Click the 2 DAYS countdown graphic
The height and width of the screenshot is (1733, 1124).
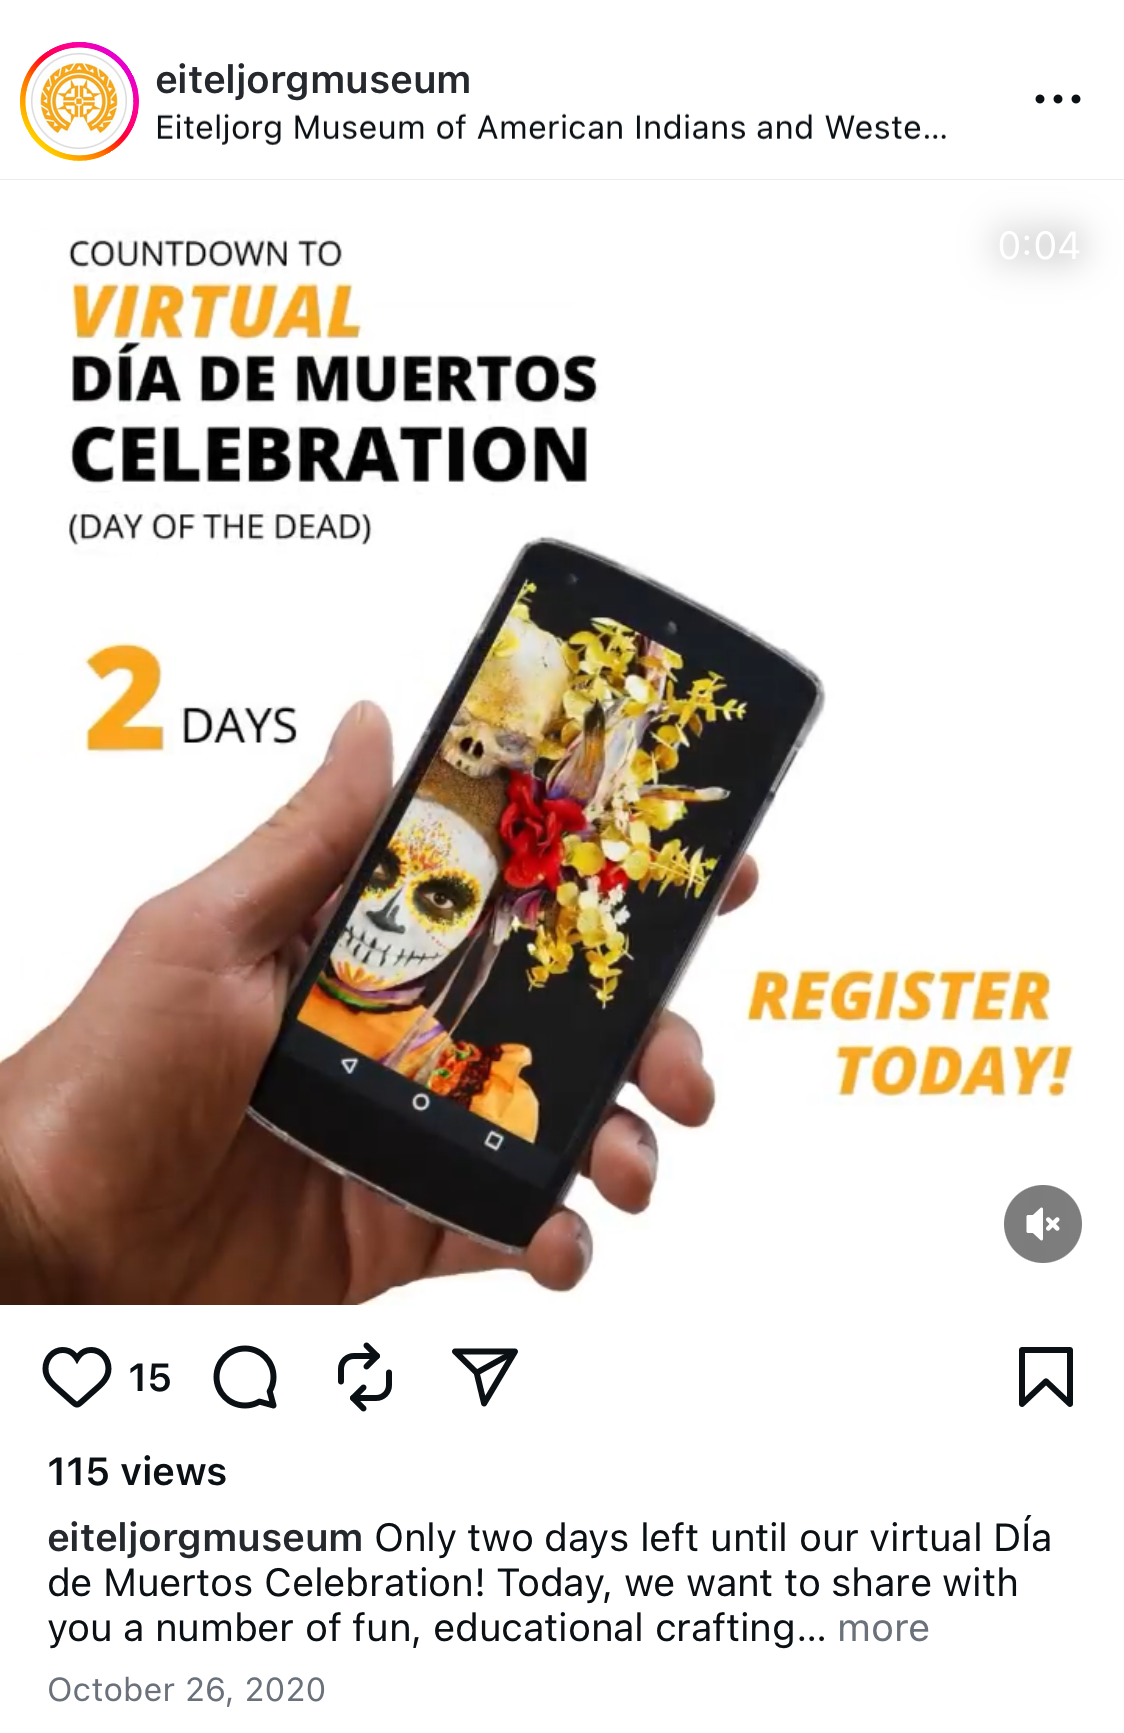coord(192,699)
